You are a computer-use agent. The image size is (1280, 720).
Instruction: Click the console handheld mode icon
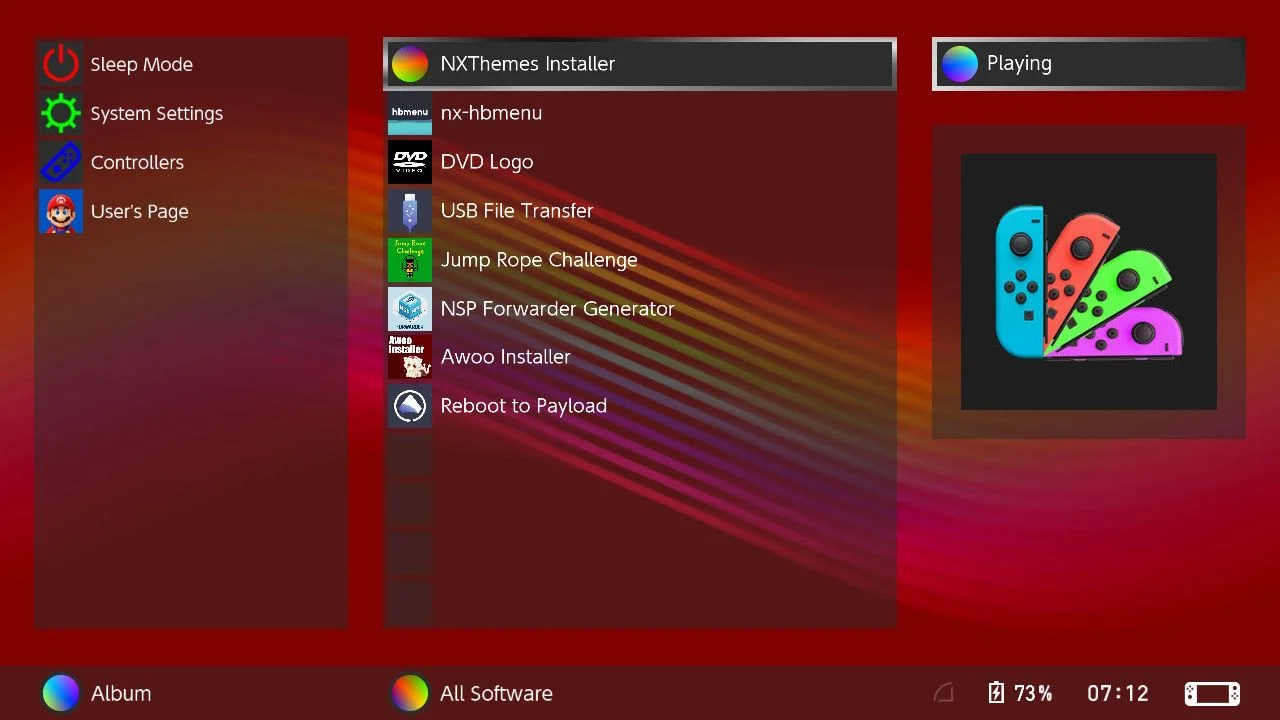1212,693
